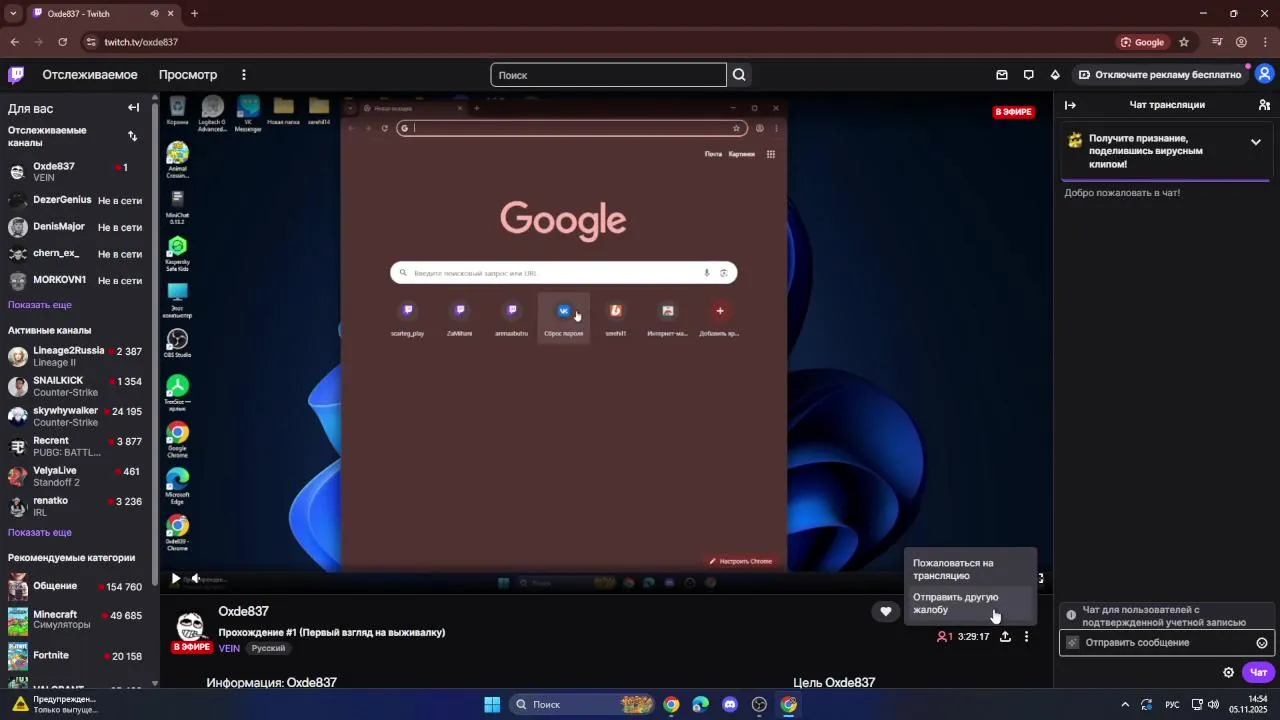Open Minecraft category in sidebar
The height and width of the screenshot is (720, 1280).
point(78,620)
